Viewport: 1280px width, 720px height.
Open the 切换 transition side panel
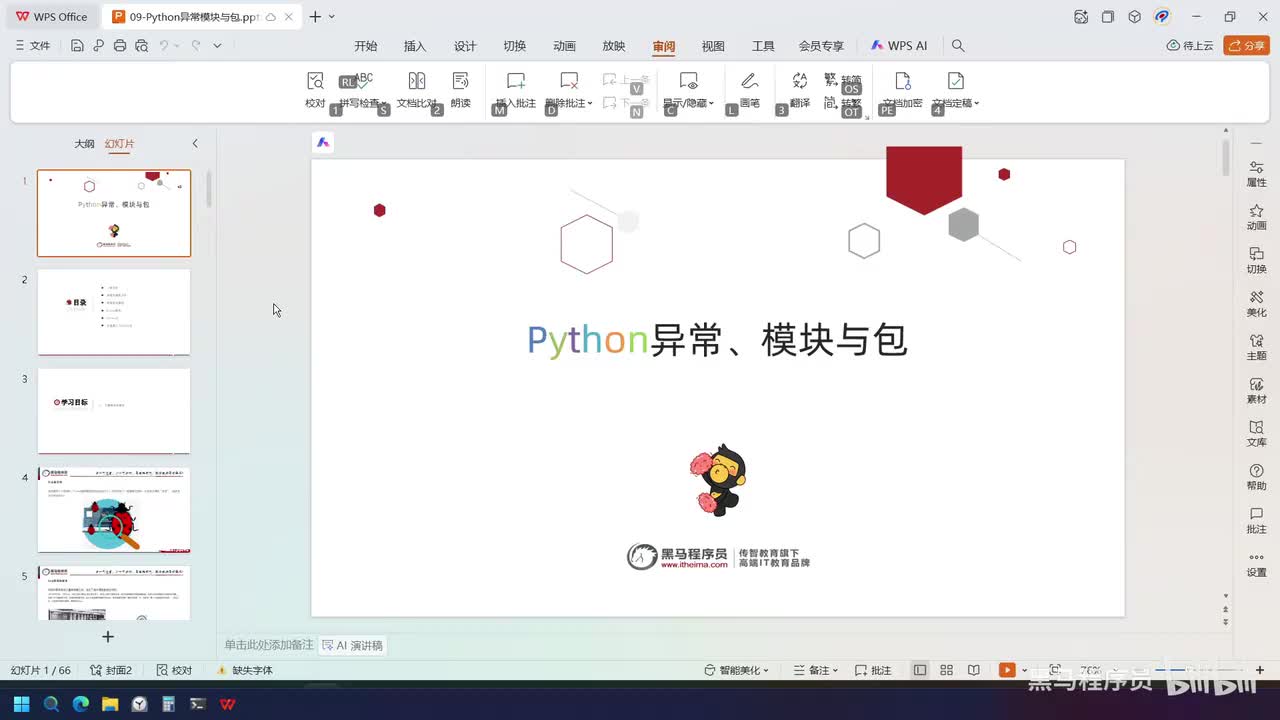pos(1256,260)
